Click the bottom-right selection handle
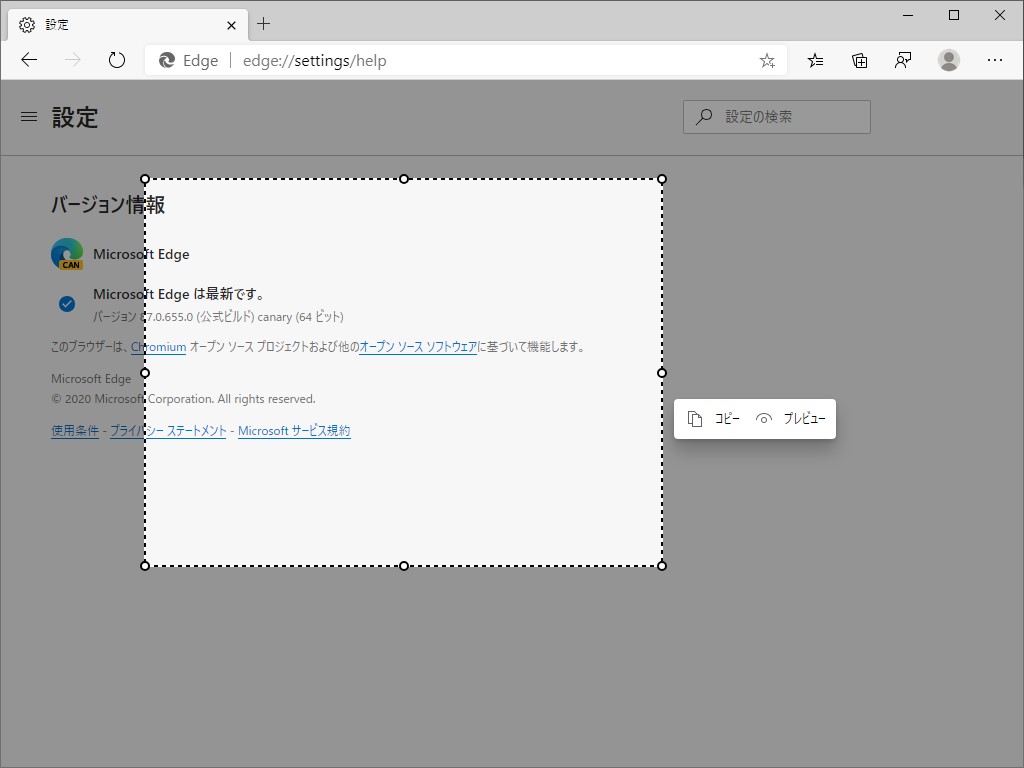1024x768 pixels. (662, 566)
